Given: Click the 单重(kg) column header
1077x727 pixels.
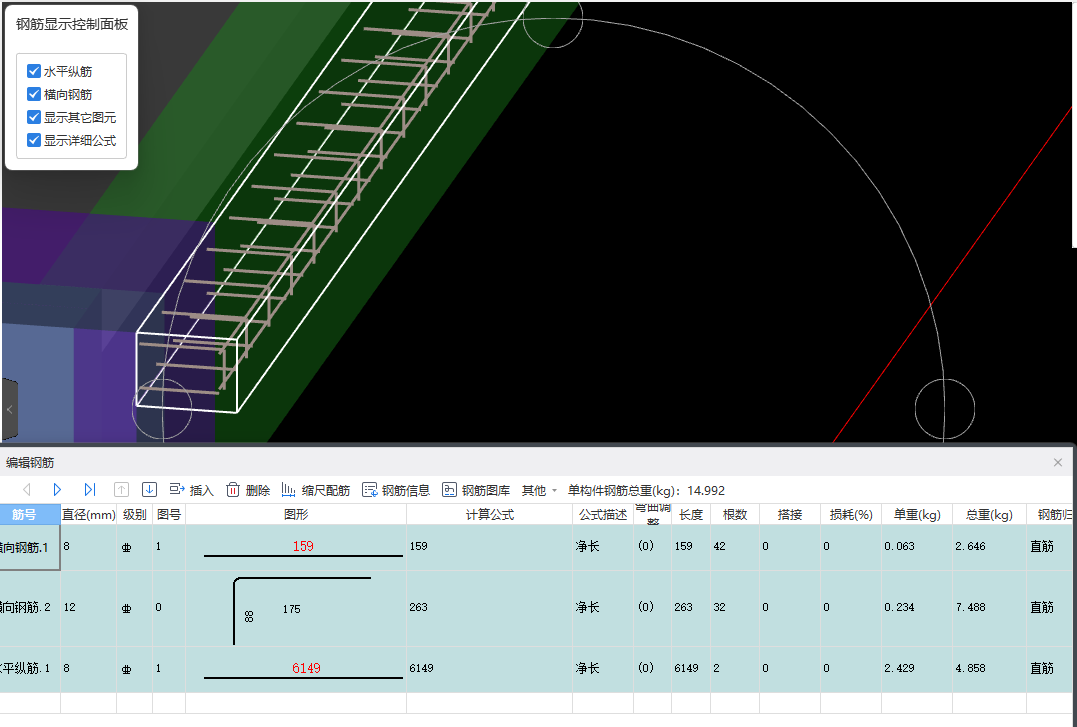Looking at the screenshot, I should [917, 514].
